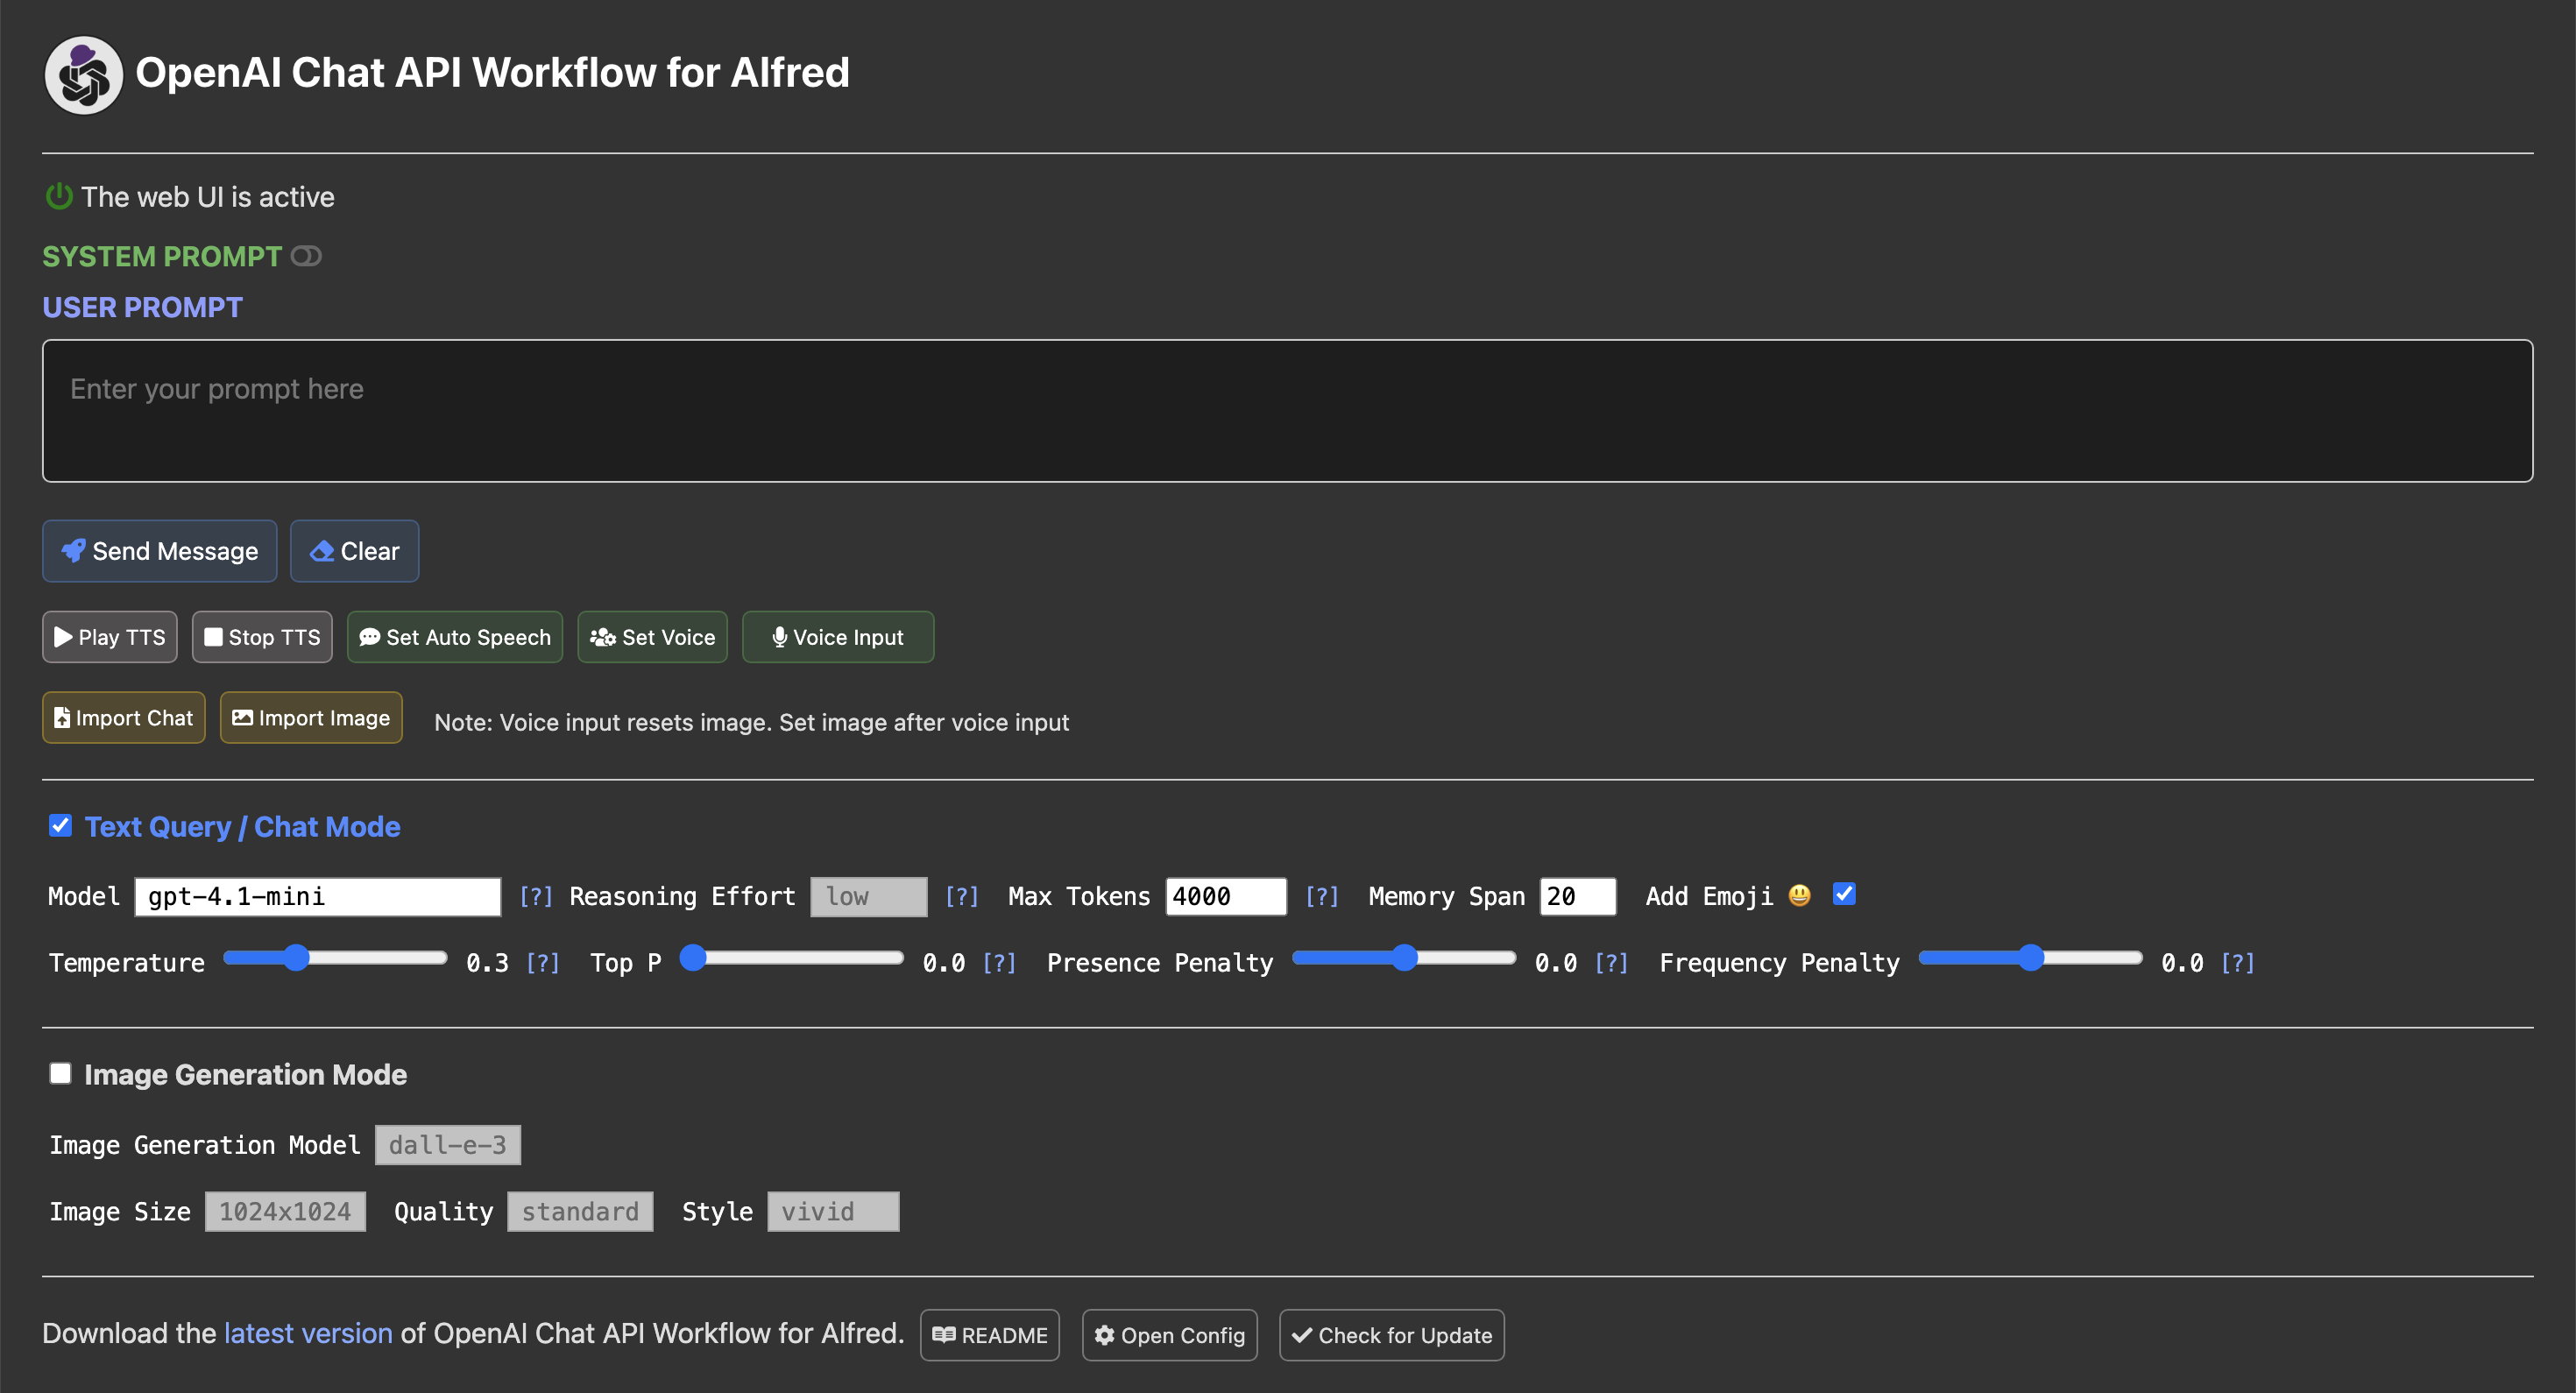Open the Reasoning Effort dropdown
This screenshot has height=1393, width=2576.
(867, 896)
